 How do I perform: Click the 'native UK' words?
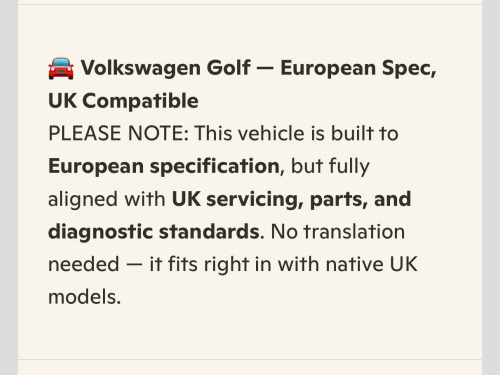click(x=372, y=264)
